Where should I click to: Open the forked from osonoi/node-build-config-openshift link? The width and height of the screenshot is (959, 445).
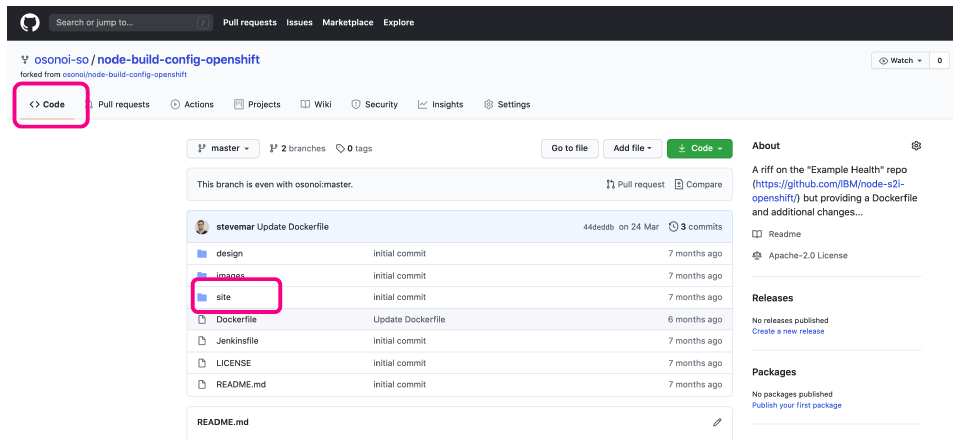point(125,75)
